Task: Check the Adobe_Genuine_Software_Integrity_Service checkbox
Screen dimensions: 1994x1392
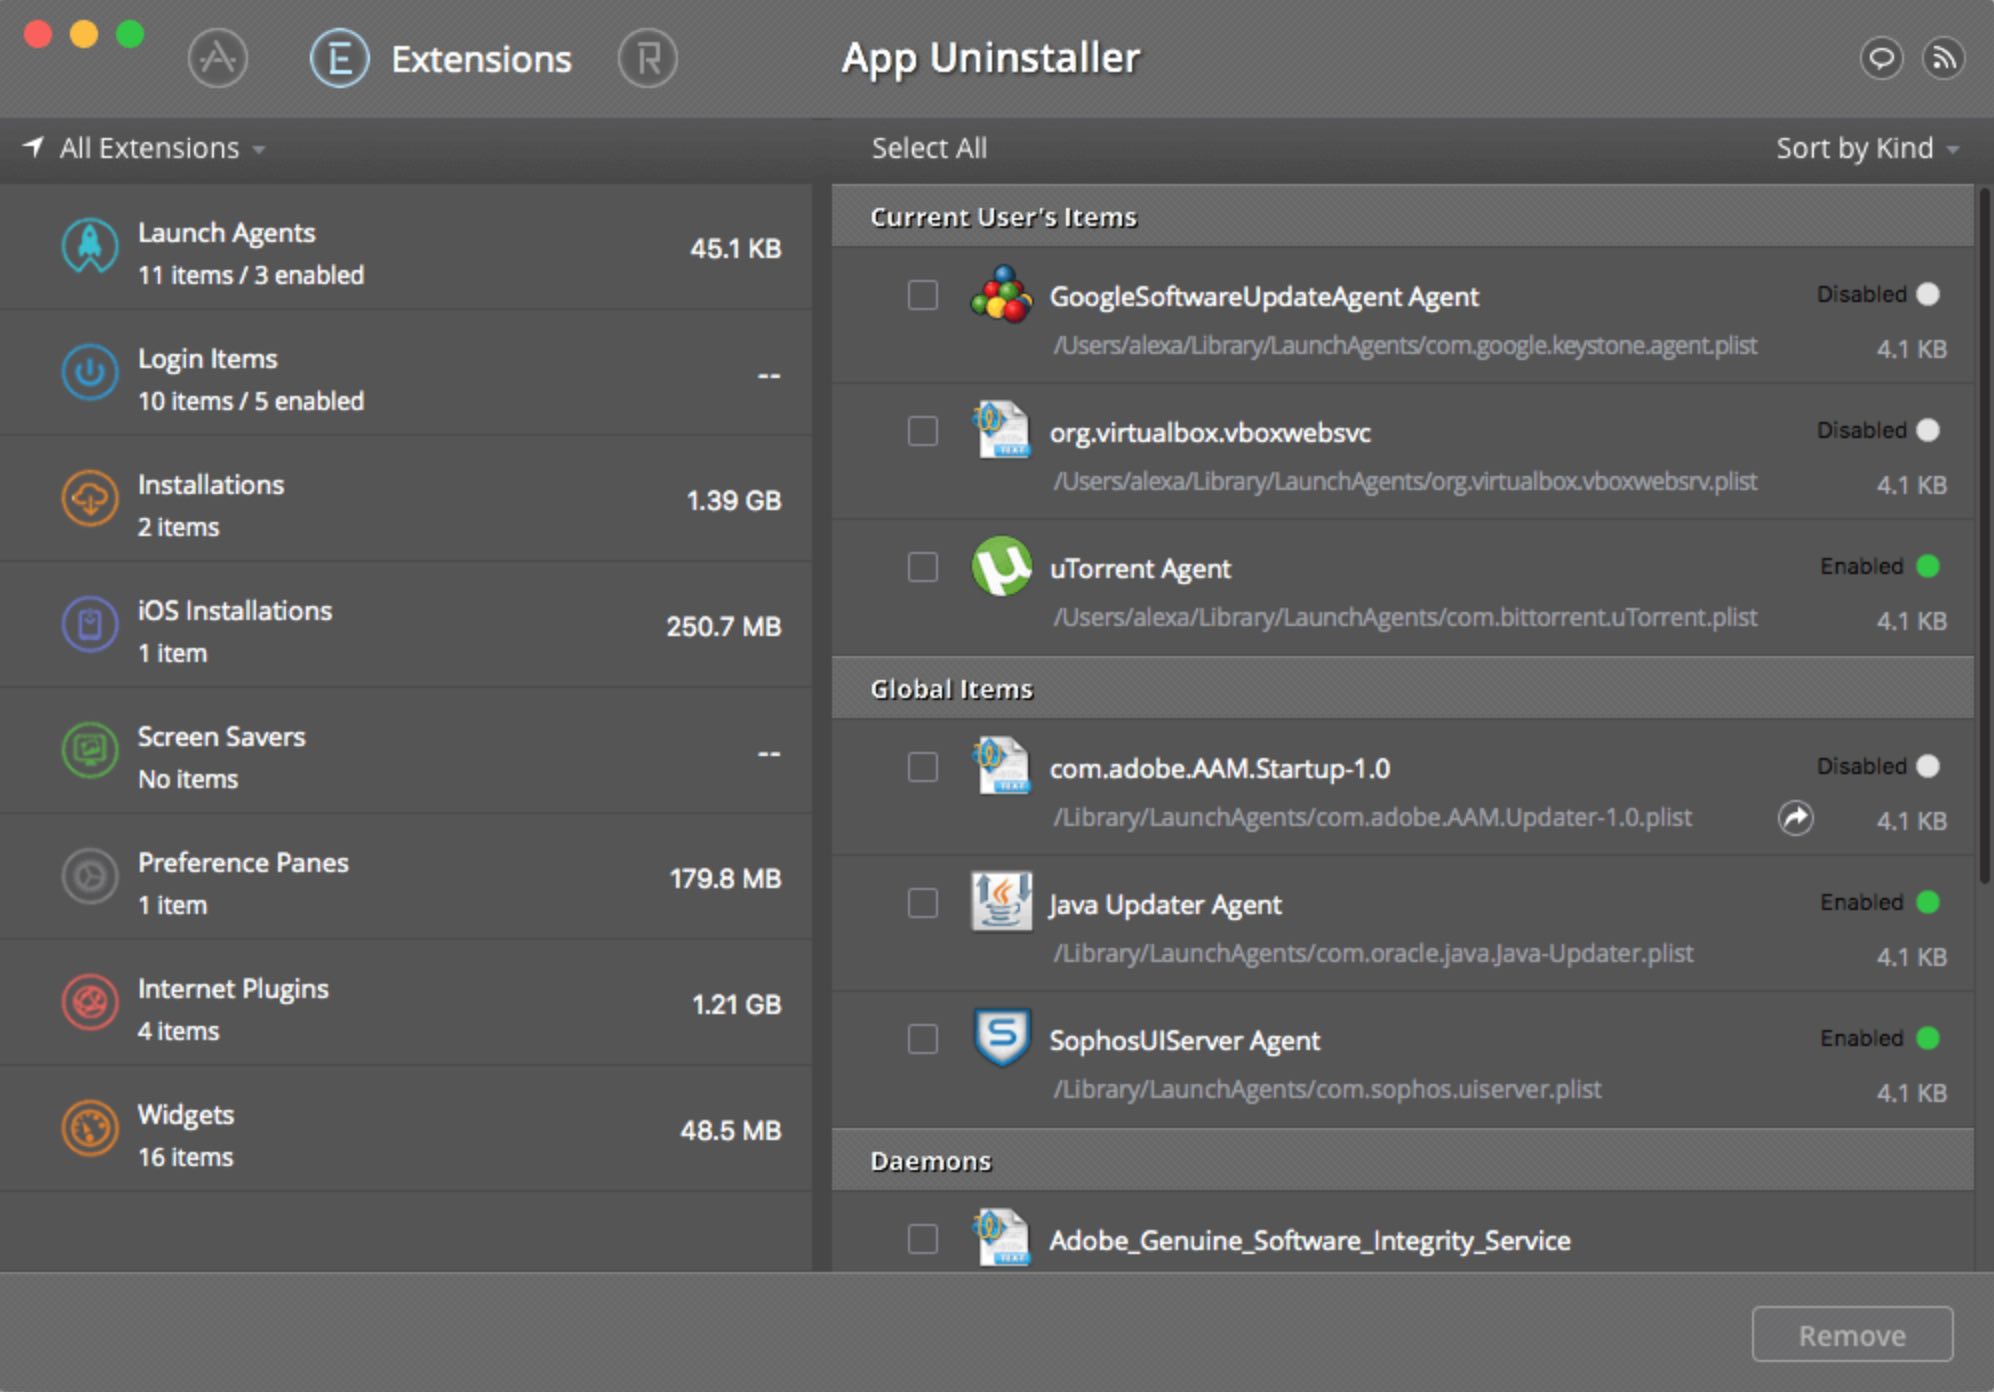Action: tap(922, 1239)
